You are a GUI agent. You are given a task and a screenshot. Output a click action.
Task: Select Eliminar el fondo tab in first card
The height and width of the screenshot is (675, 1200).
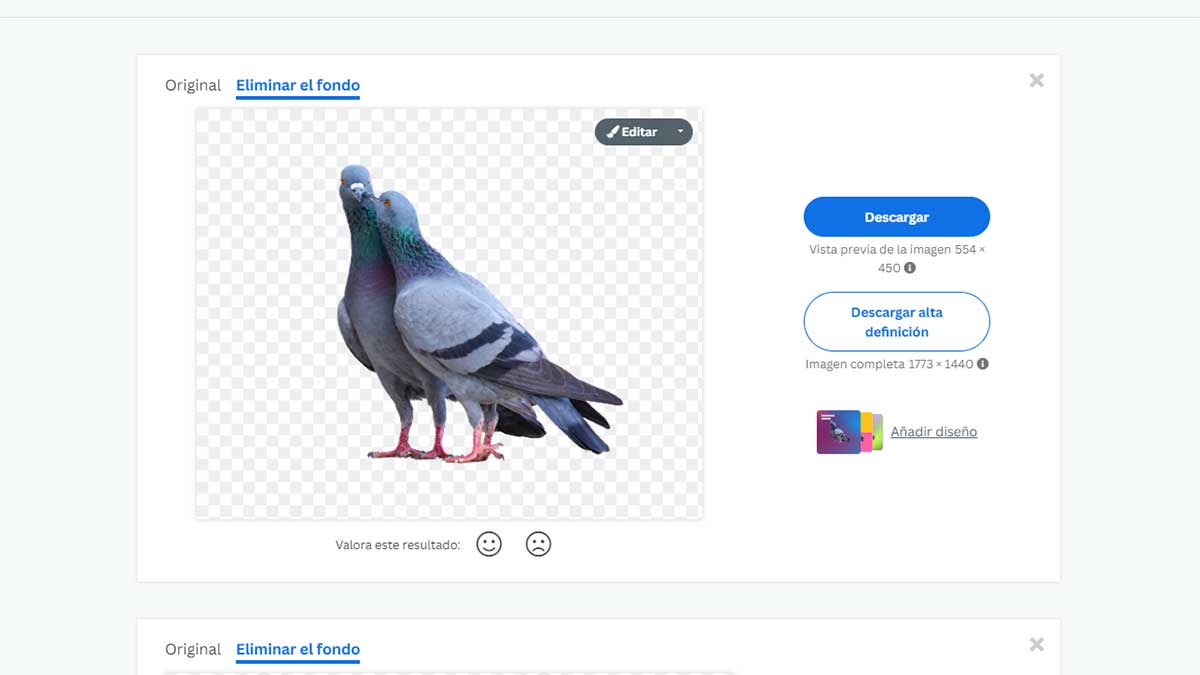[x=298, y=86]
